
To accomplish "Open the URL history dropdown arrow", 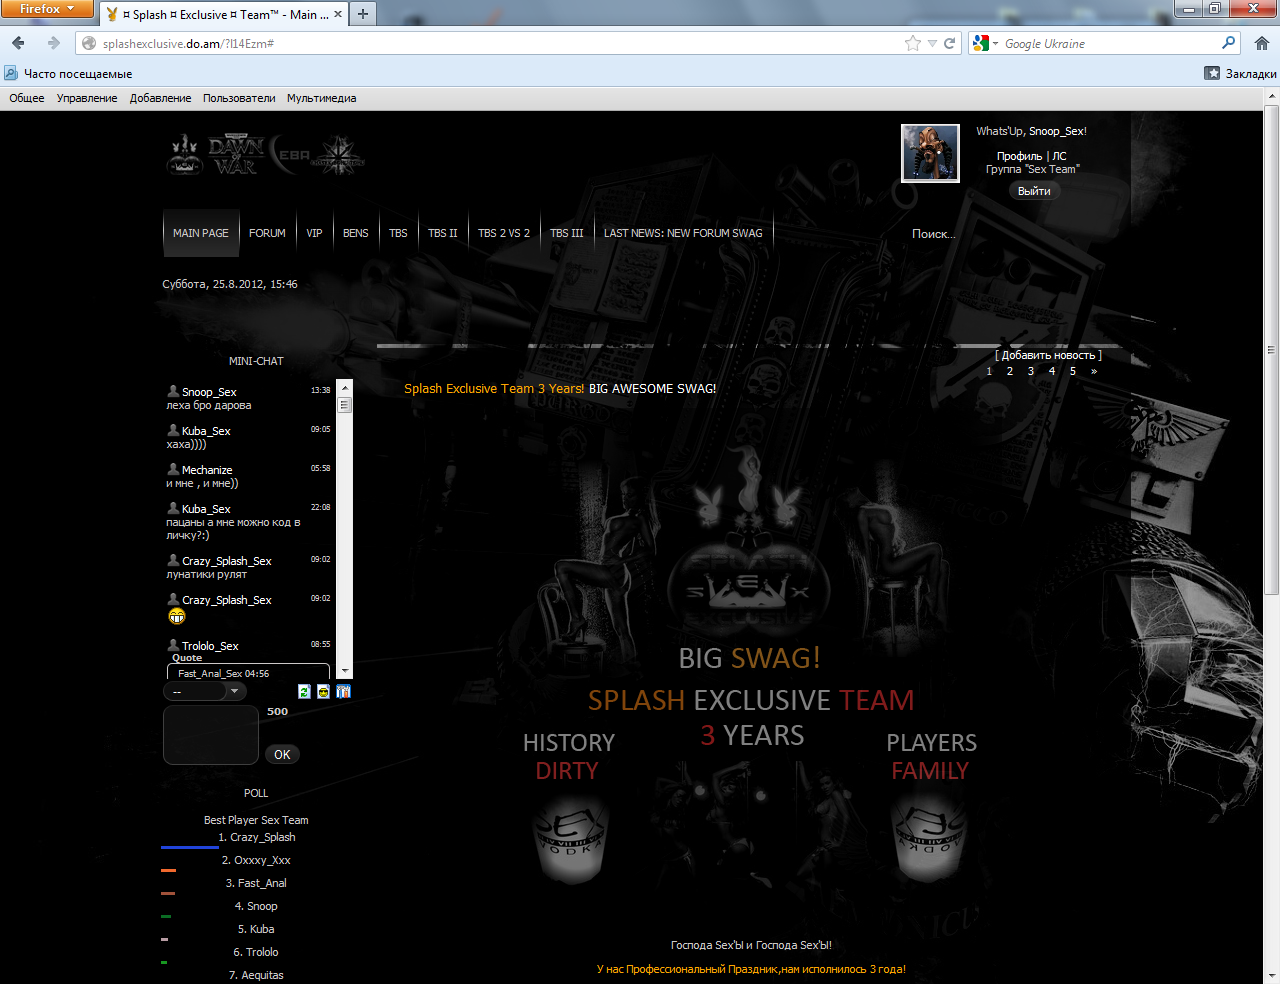I will pyautogui.click(x=932, y=44).
